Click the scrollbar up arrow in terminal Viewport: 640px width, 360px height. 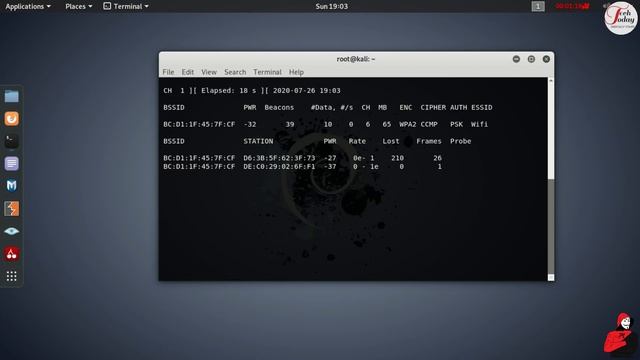pos(551,80)
